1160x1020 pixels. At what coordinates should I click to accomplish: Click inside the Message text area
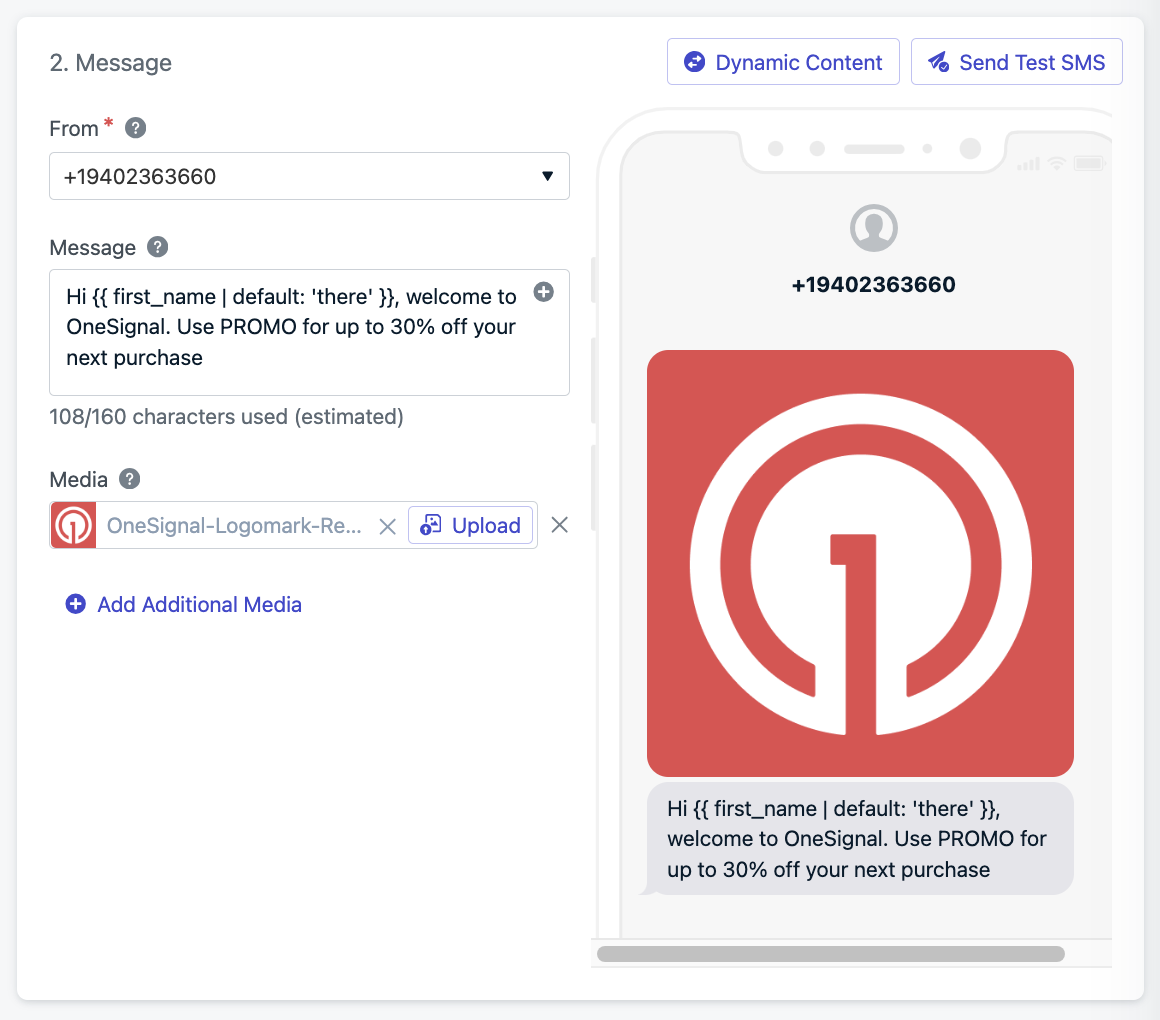[x=309, y=332]
